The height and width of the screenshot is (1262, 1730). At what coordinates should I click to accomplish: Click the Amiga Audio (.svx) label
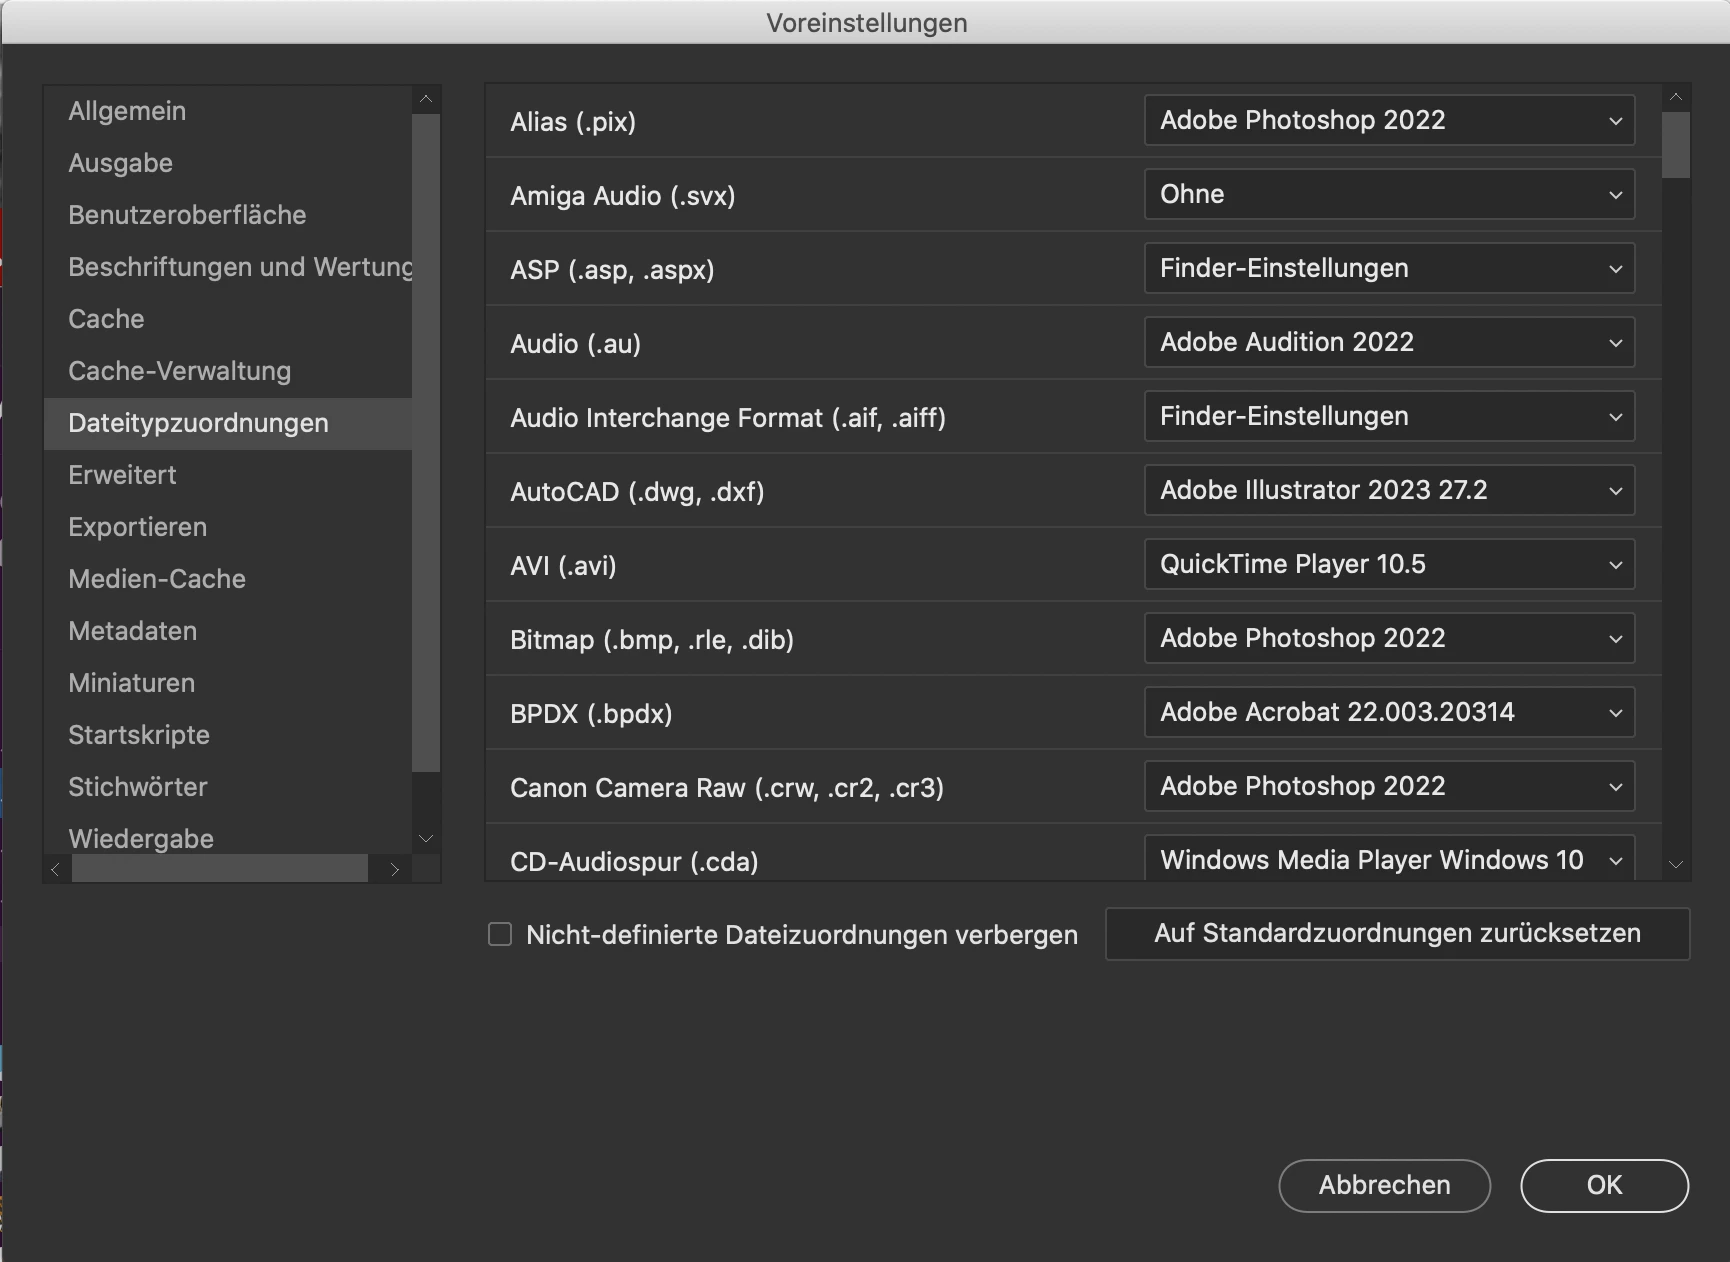pos(623,196)
